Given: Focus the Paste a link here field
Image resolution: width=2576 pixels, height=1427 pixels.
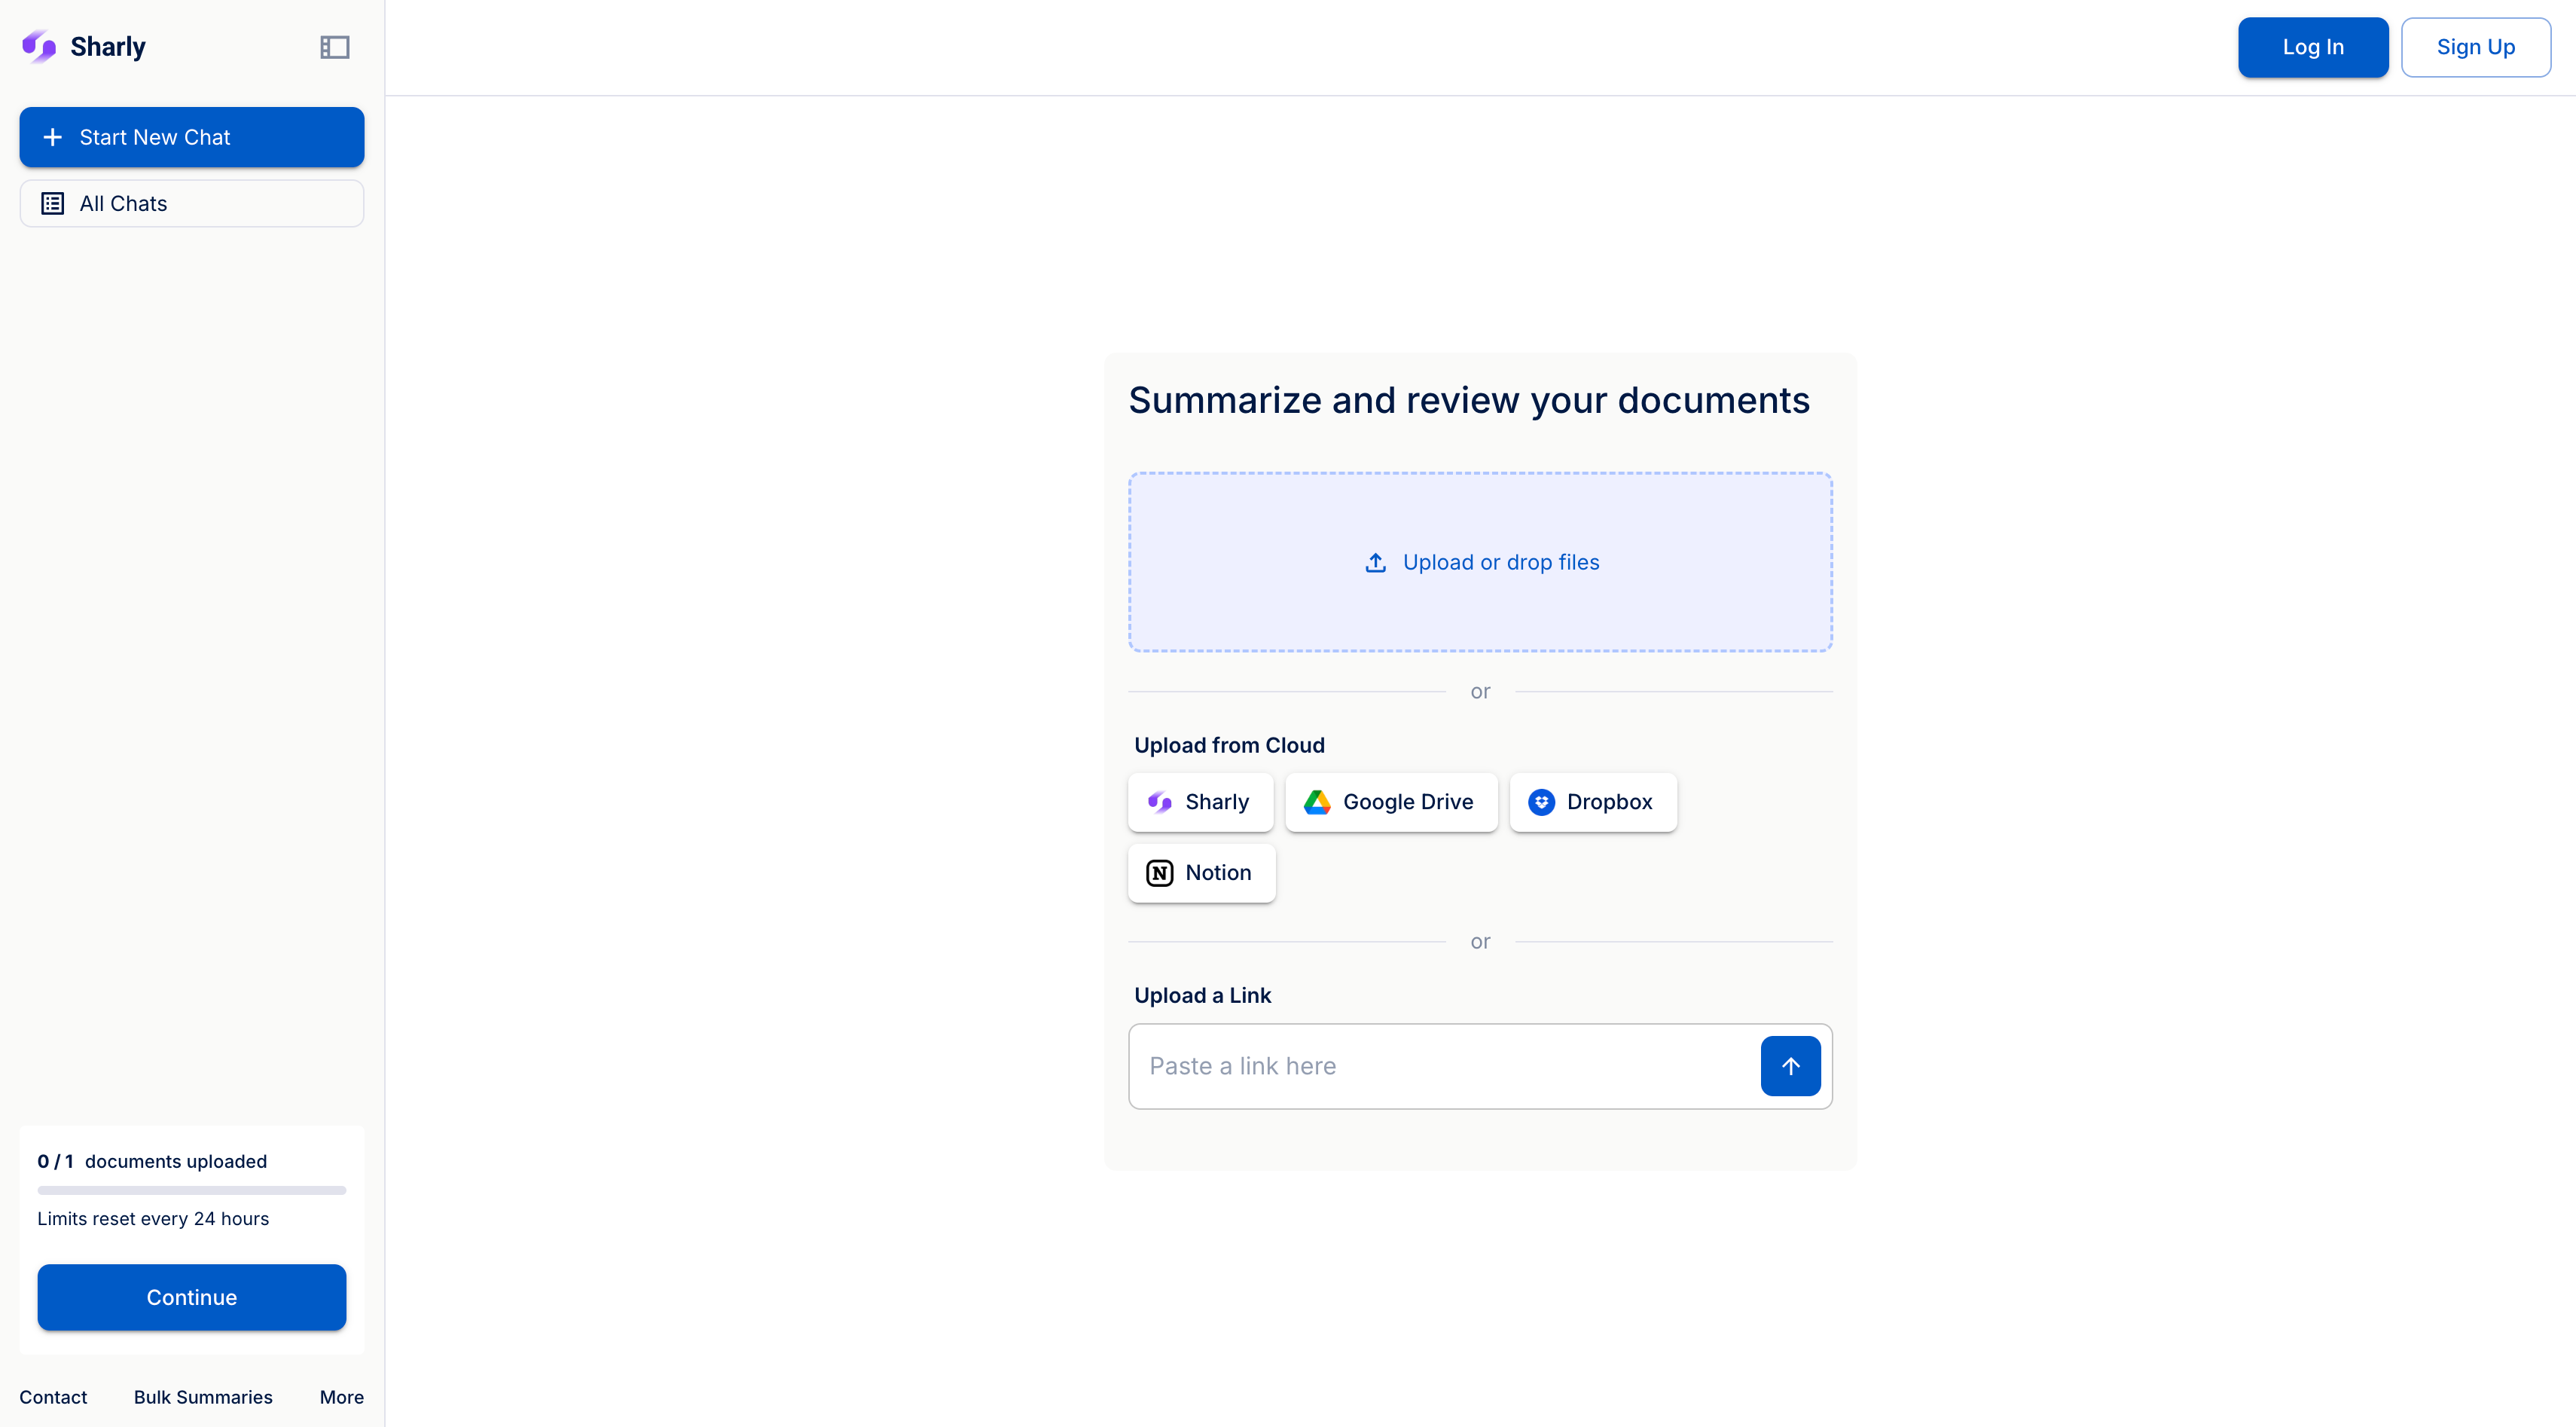Looking at the screenshot, I should (x=1442, y=1066).
